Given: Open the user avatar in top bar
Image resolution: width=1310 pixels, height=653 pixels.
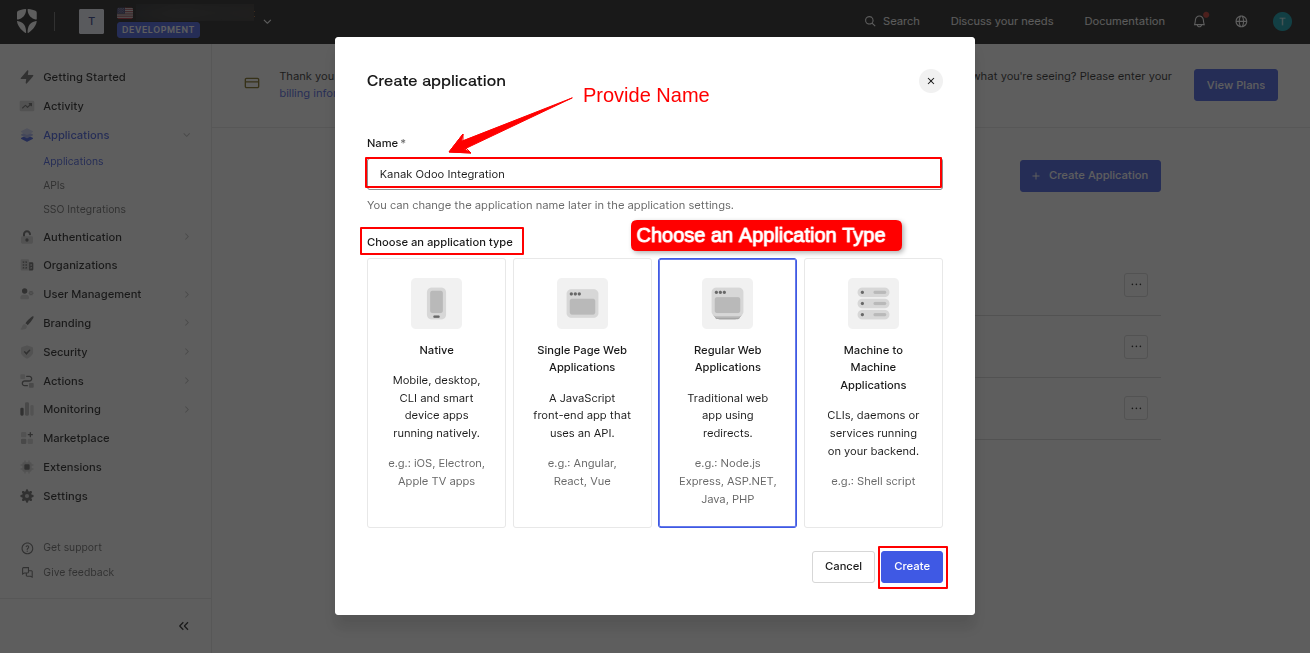Looking at the screenshot, I should pos(1282,21).
